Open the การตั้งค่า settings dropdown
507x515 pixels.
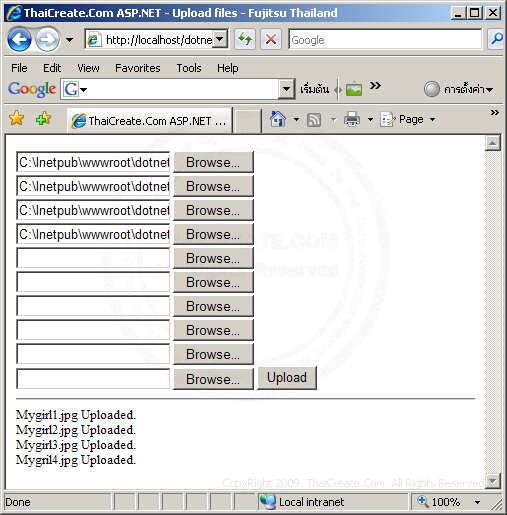click(468, 89)
